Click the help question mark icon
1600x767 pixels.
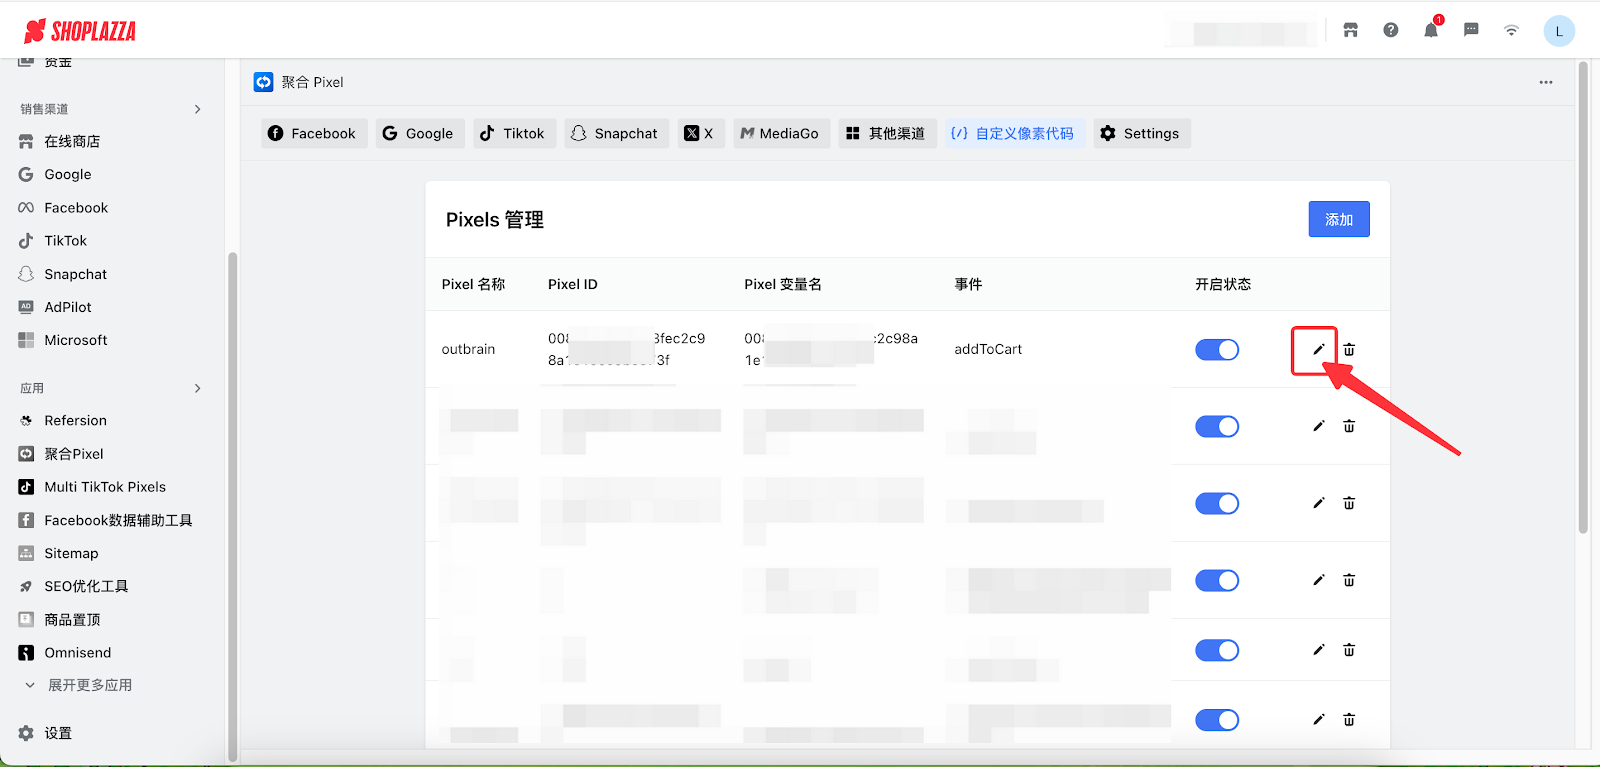click(x=1391, y=30)
